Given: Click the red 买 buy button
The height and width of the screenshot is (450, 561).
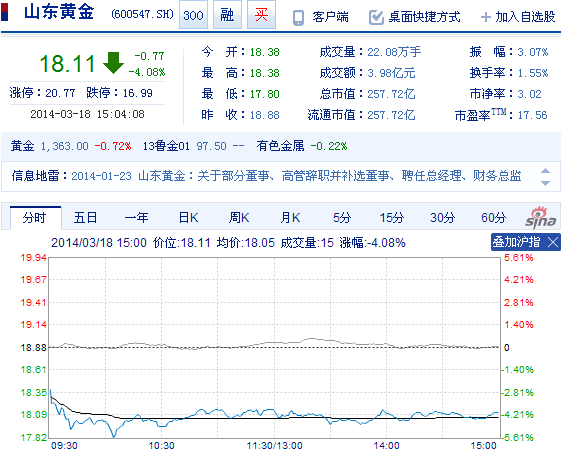Looking at the screenshot, I should 262,15.
